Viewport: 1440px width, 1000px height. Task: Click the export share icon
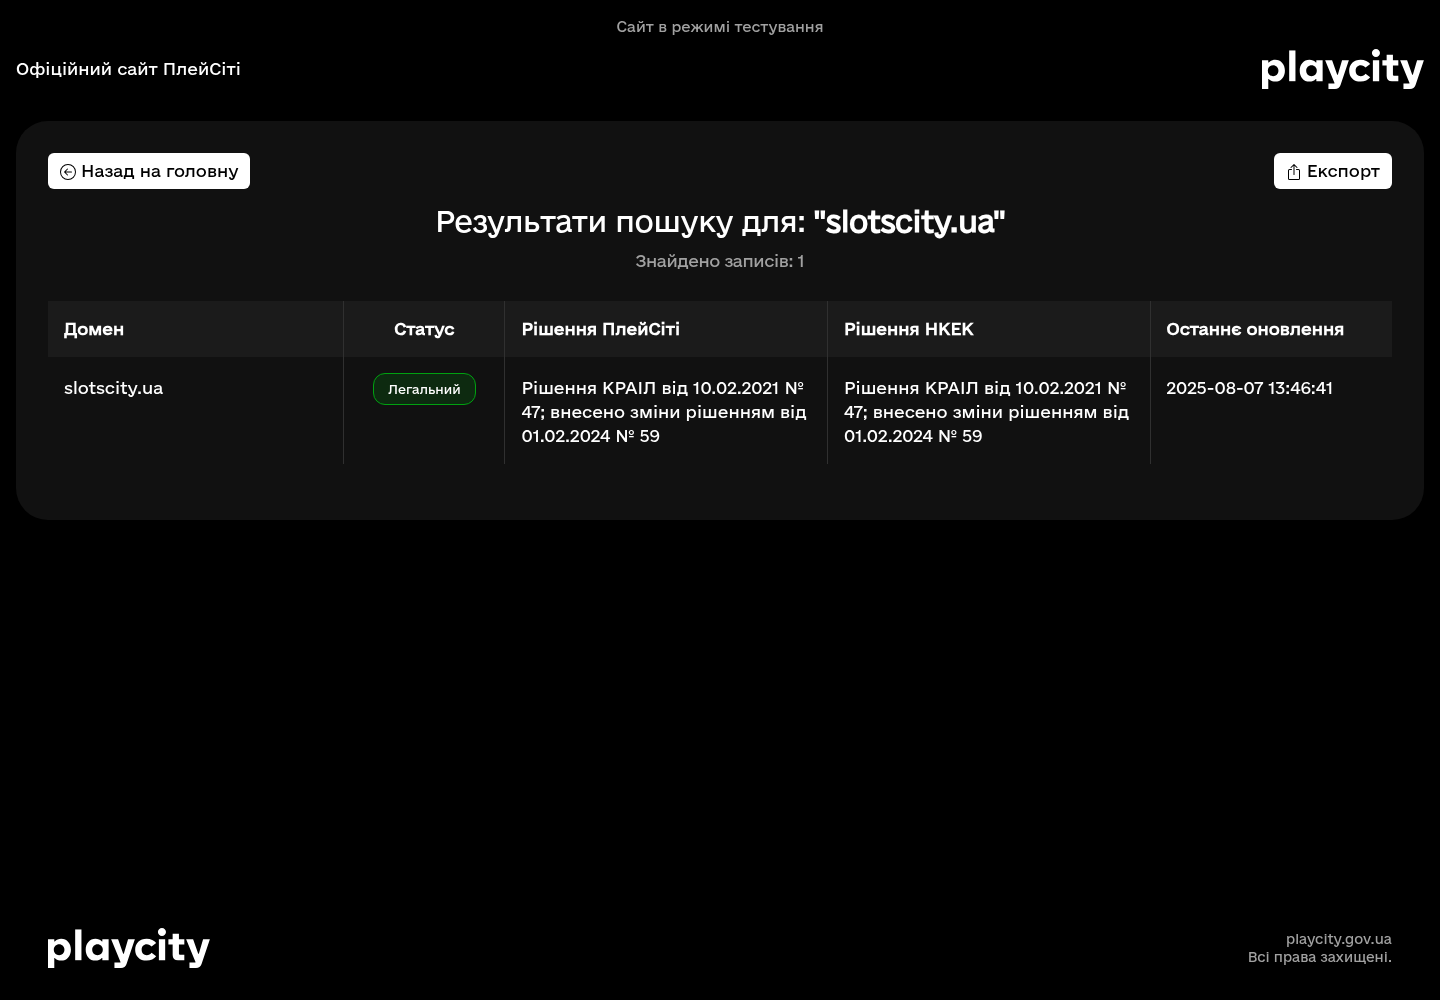tap(1294, 172)
